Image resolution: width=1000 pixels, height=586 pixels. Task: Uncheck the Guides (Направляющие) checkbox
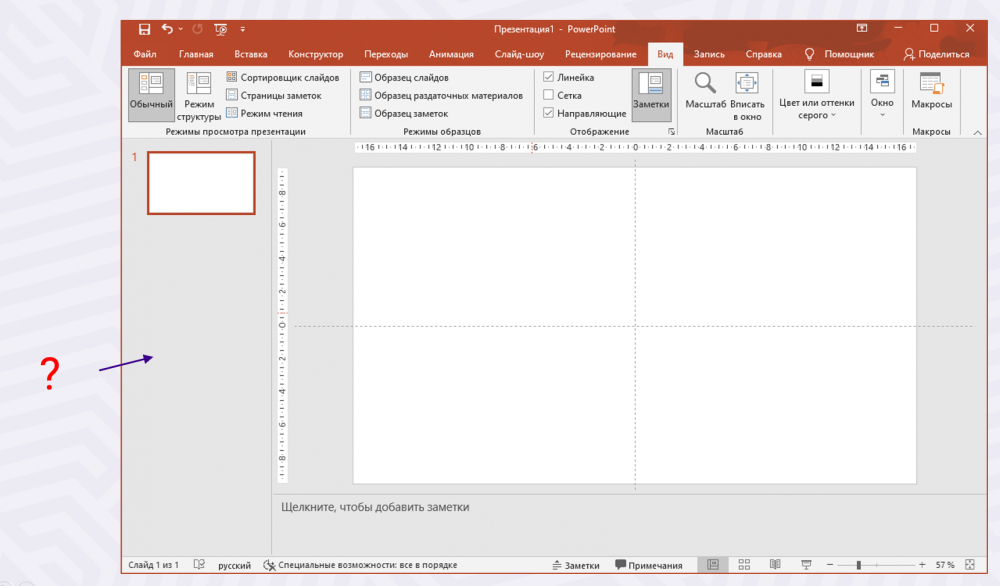pyautogui.click(x=548, y=113)
